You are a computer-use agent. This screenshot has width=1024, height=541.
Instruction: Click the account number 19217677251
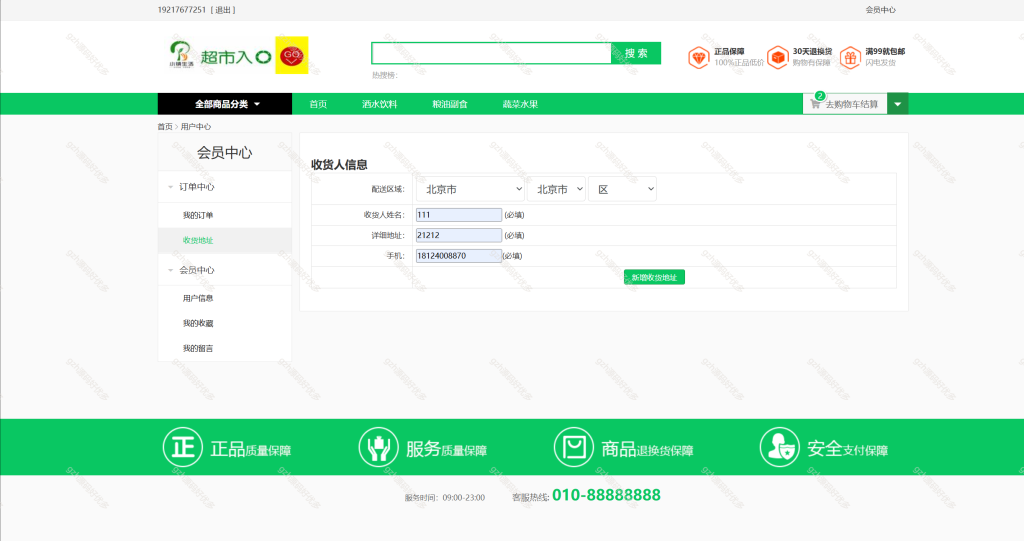[182, 10]
